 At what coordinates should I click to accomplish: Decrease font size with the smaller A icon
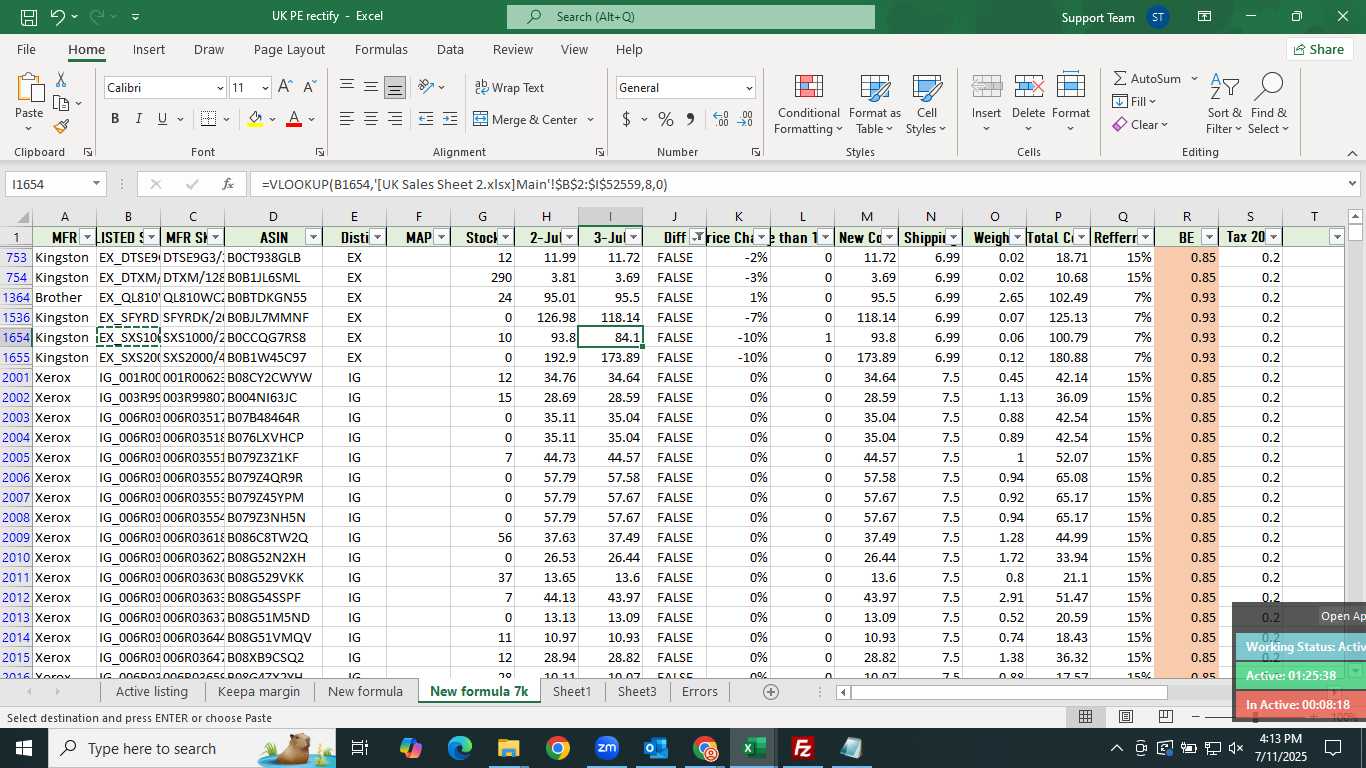[x=309, y=87]
